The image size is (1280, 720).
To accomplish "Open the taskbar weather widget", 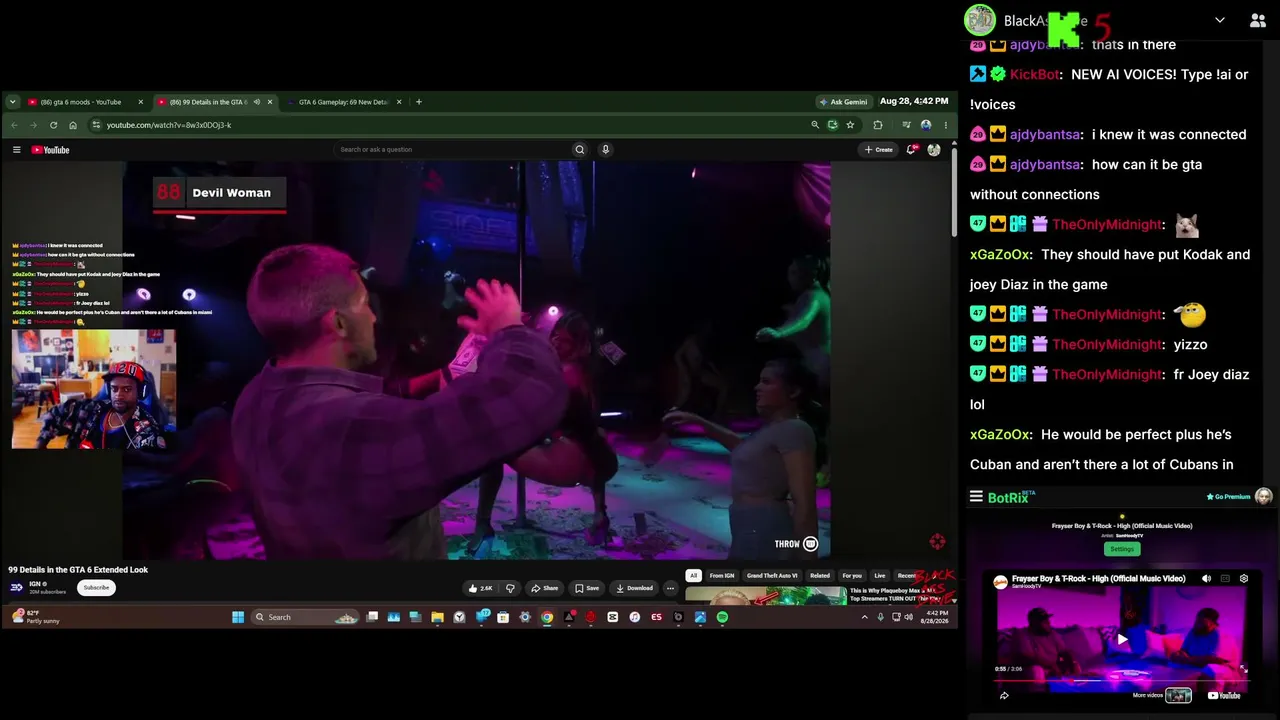I will [x=36, y=617].
